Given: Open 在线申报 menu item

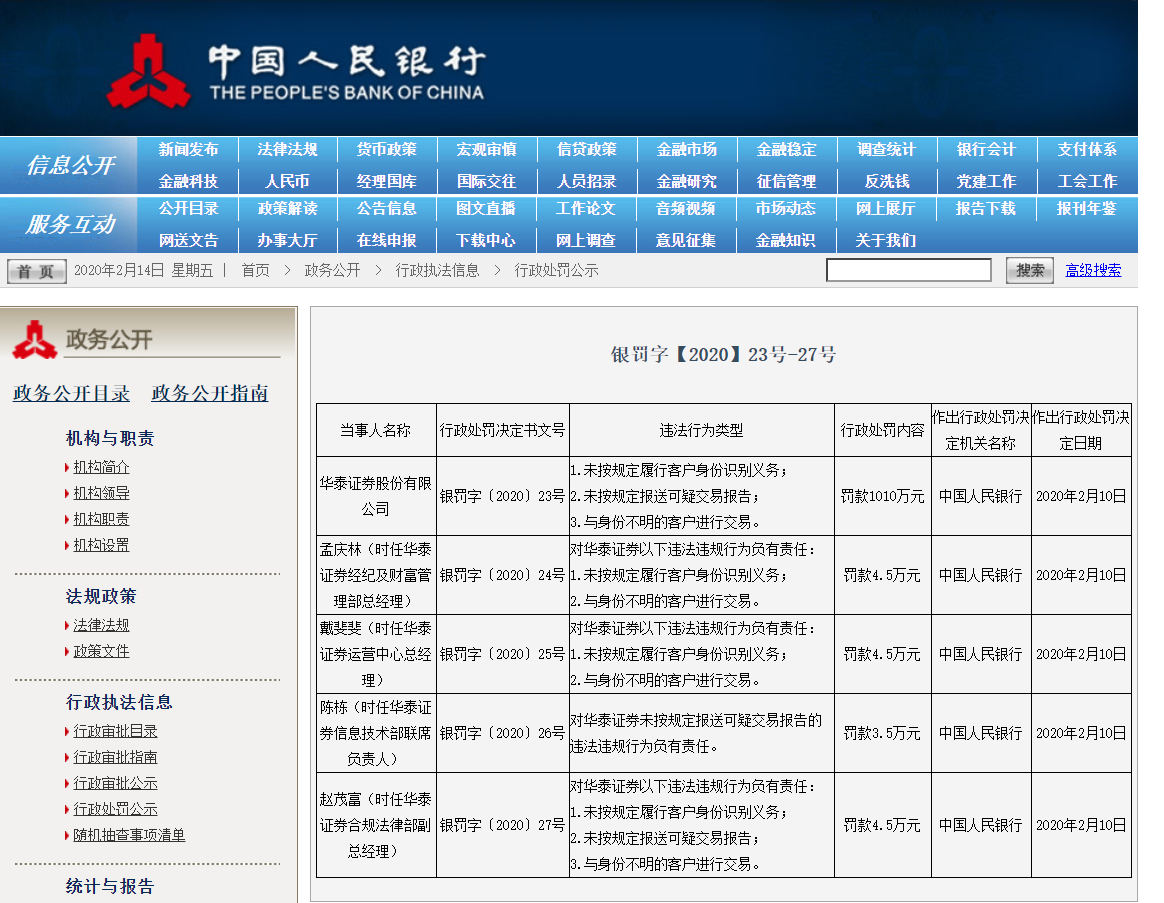Looking at the screenshot, I should coord(387,241).
